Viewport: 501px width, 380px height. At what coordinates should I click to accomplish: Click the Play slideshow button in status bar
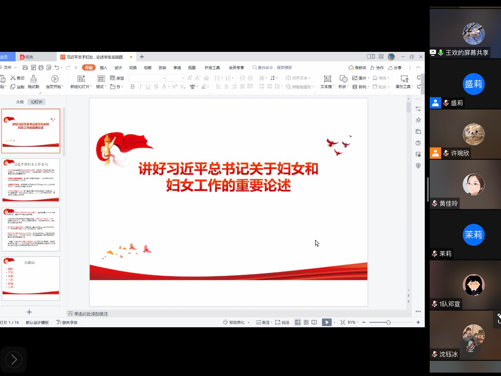(x=327, y=322)
